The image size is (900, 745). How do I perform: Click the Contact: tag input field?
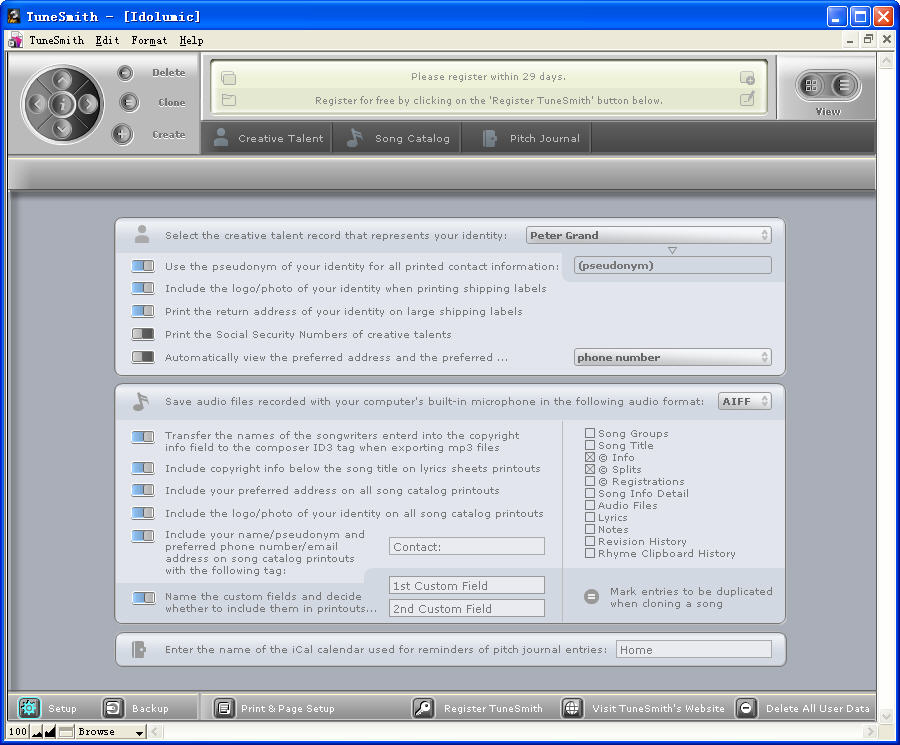click(467, 546)
